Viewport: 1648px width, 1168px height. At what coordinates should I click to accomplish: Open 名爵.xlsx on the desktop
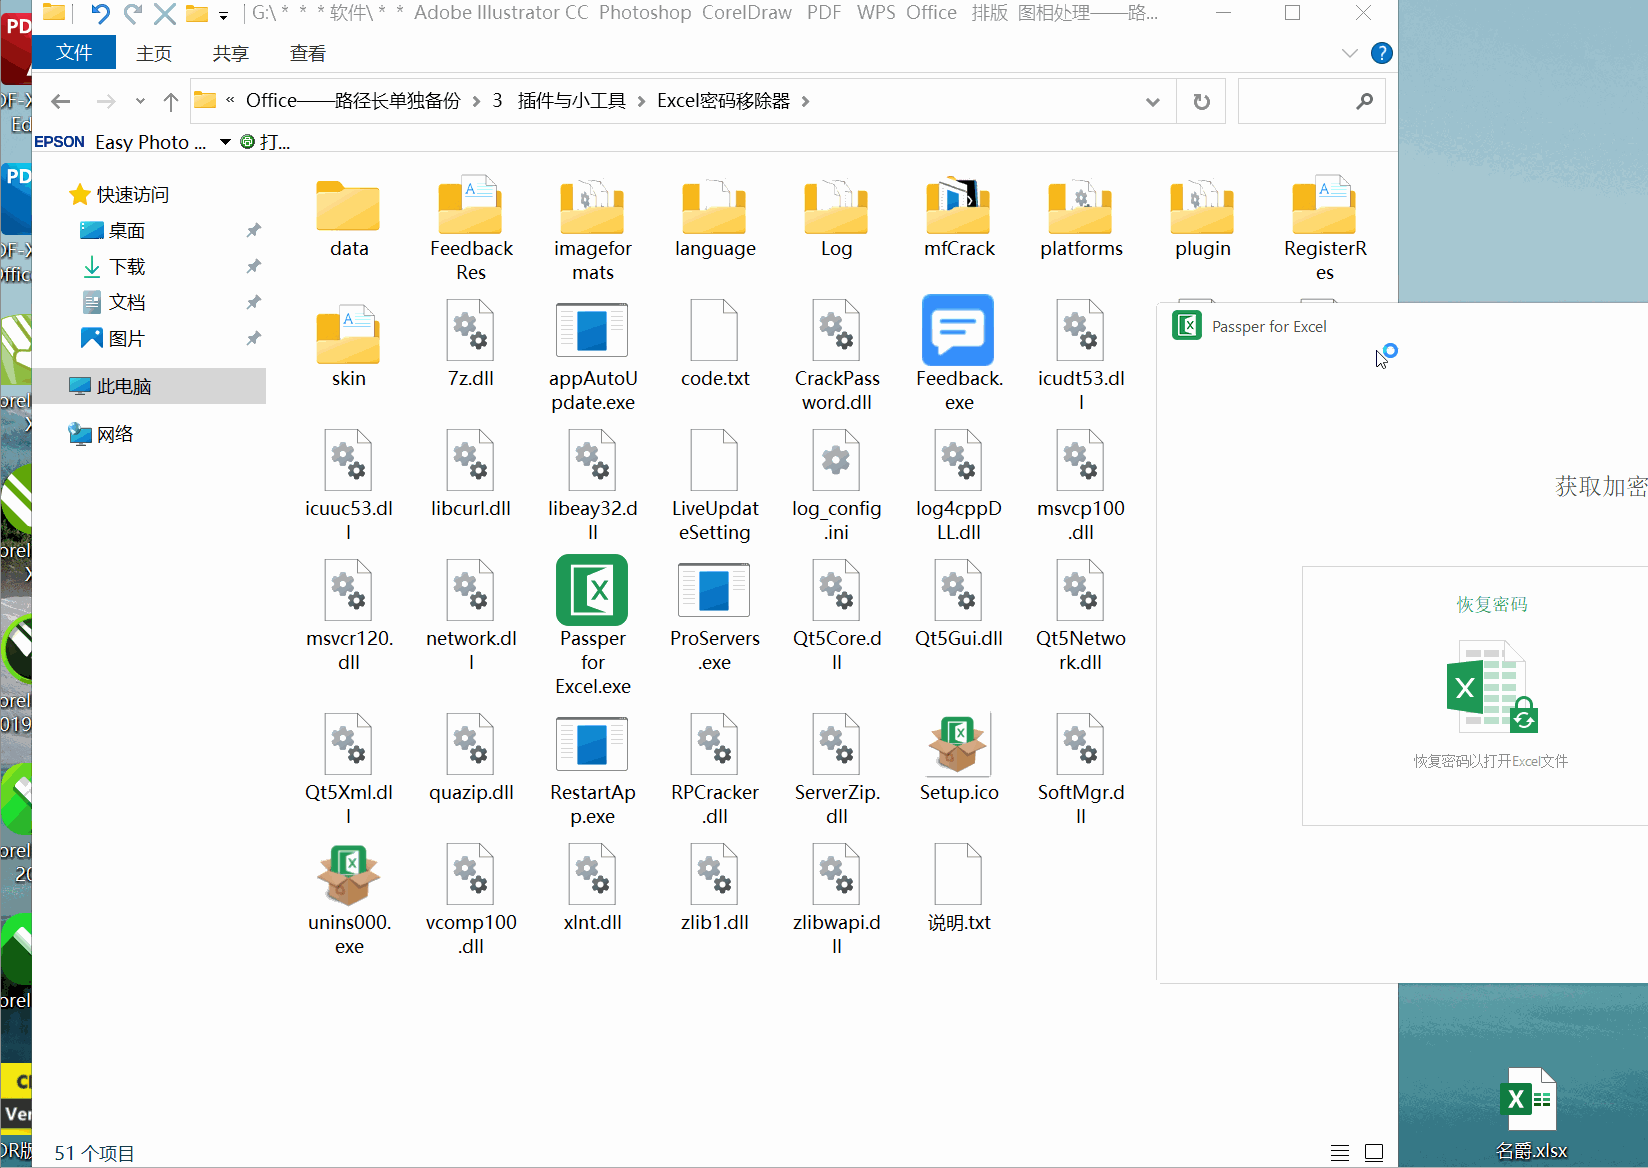(x=1531, y=1114)
